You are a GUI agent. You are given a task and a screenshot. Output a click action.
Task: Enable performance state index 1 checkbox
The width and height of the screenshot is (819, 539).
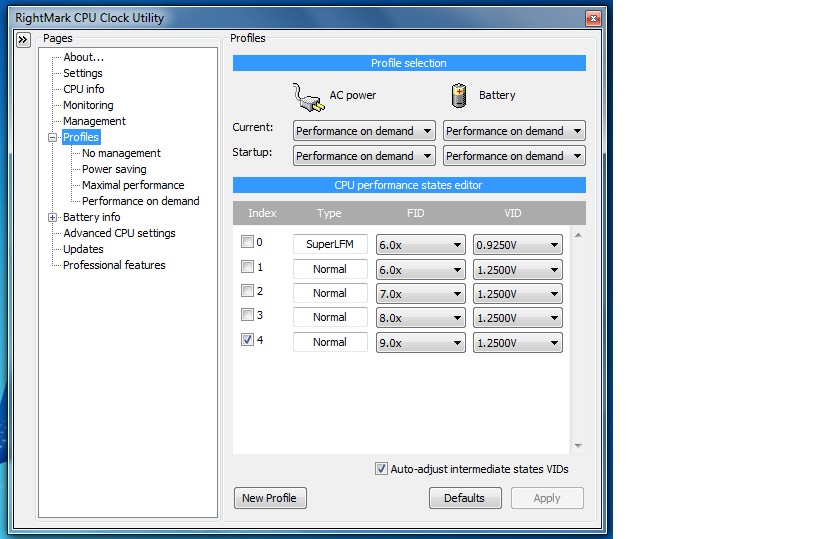(247, 266)
